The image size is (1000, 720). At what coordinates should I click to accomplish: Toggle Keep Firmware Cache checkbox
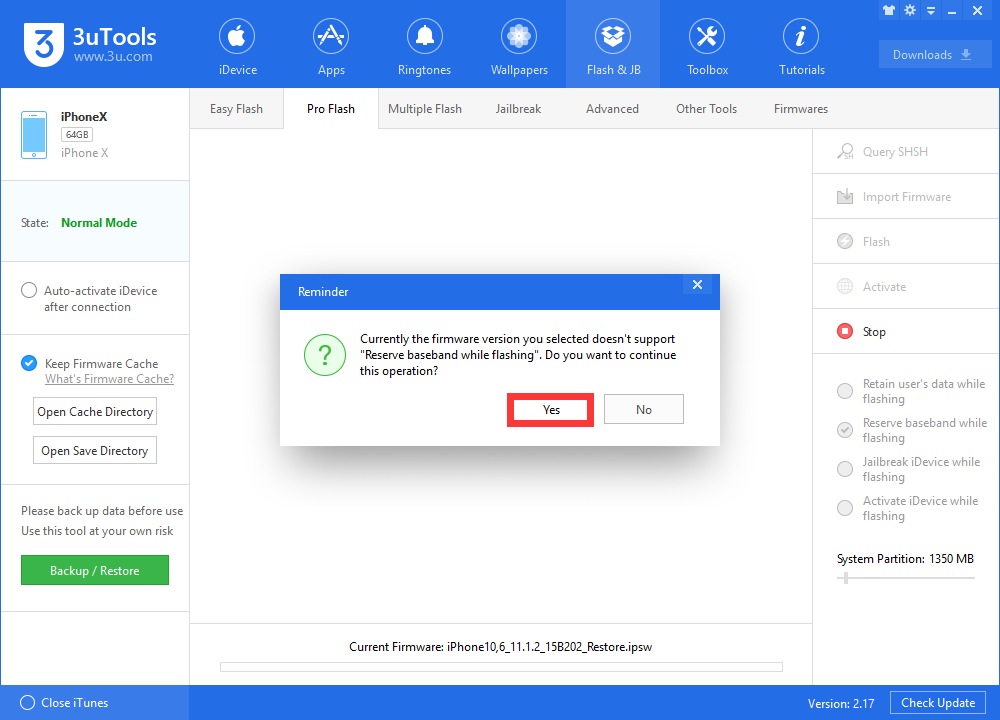[x=29, y=363]
